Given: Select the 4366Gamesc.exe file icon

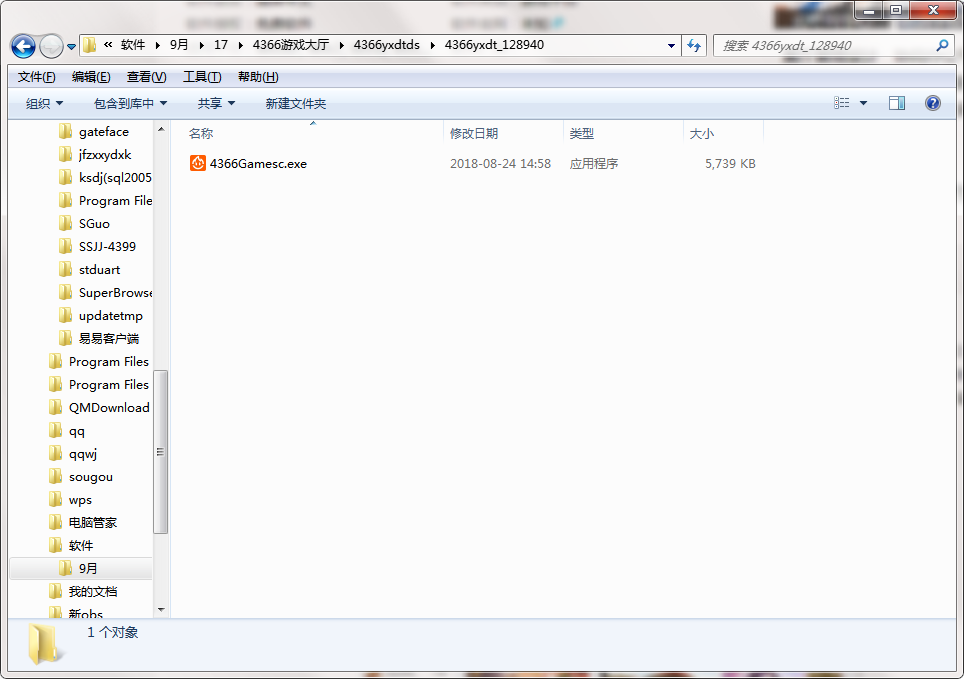Looking at the screenshot, I should pyautogui.click(x=197, y=163).
